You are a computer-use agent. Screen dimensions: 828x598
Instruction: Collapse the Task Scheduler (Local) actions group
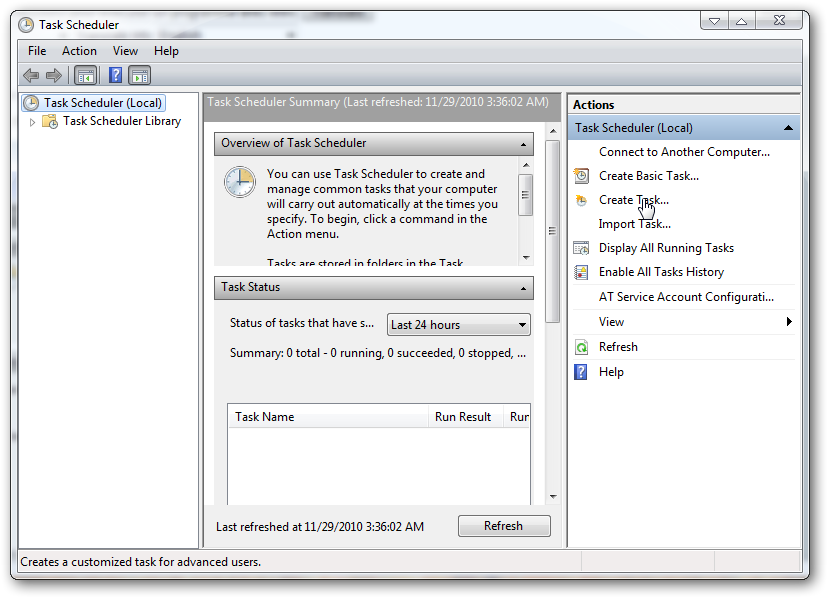tap(788, 128)
